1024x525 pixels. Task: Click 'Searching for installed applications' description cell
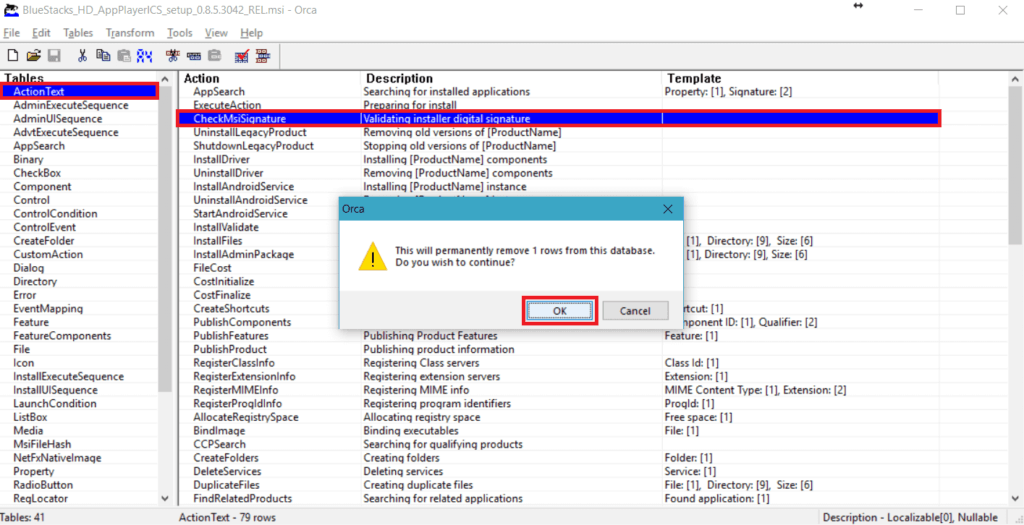coord(447,91)
